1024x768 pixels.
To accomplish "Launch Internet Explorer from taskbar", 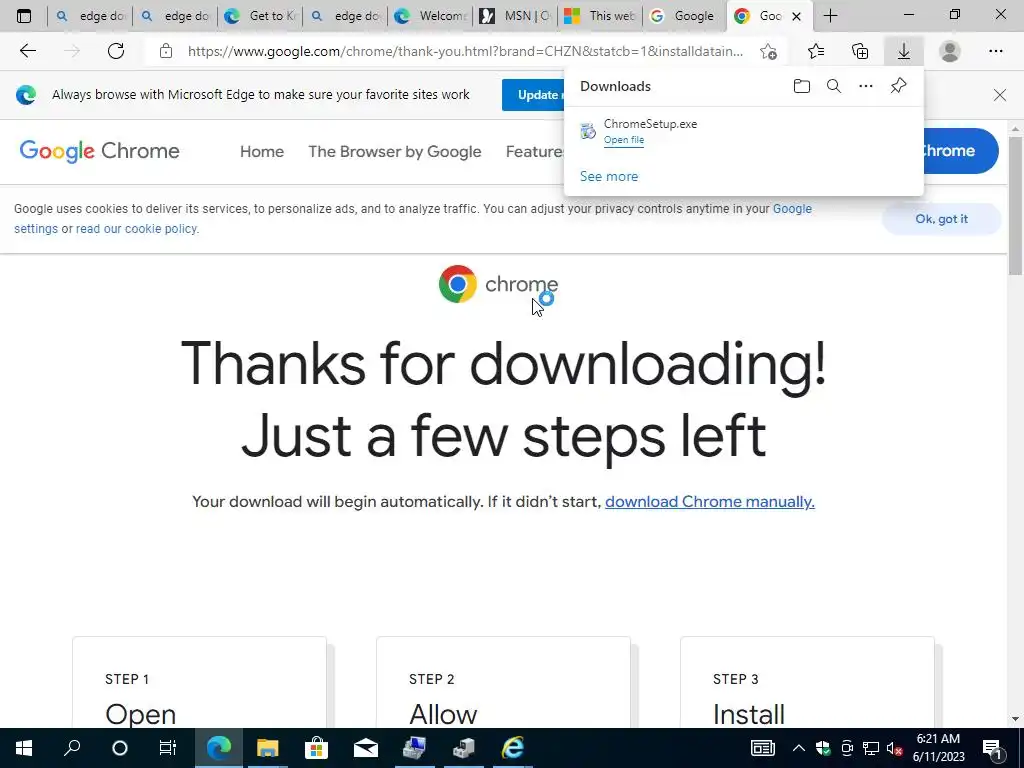I will (513, 748).
